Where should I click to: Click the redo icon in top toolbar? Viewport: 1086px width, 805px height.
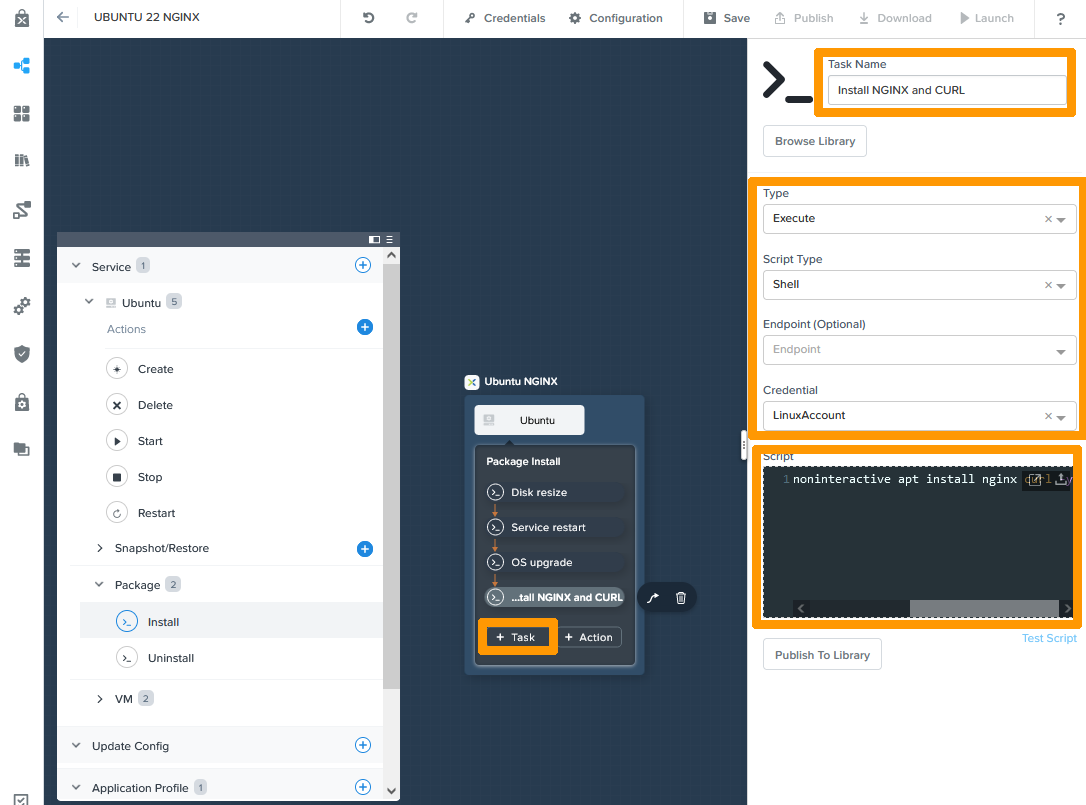(x=412, y=18)
